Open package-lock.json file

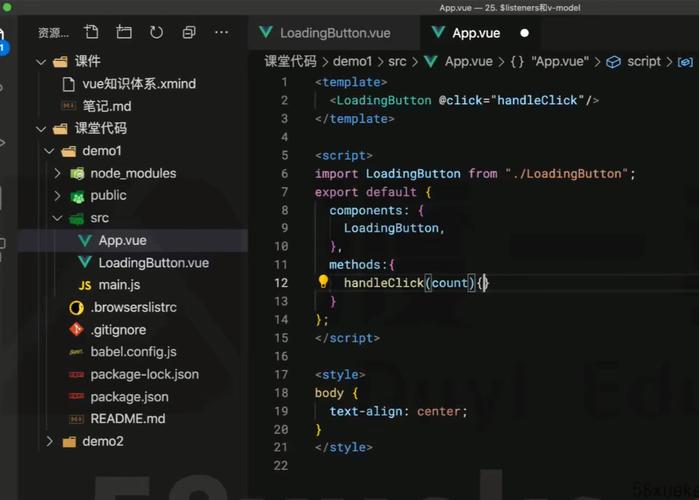coord(145,374)
